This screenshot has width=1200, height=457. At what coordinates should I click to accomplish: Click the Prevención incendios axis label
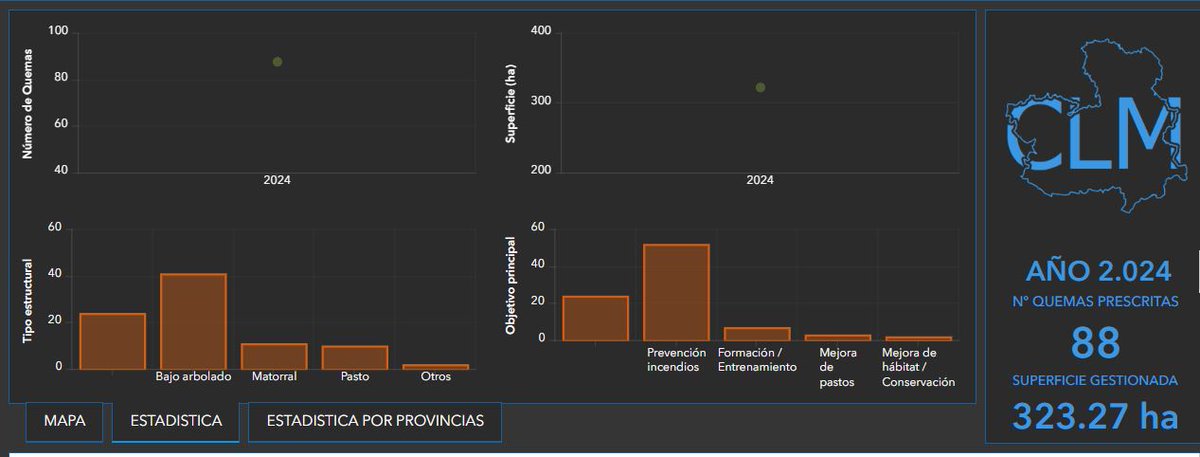click(676, 360)
